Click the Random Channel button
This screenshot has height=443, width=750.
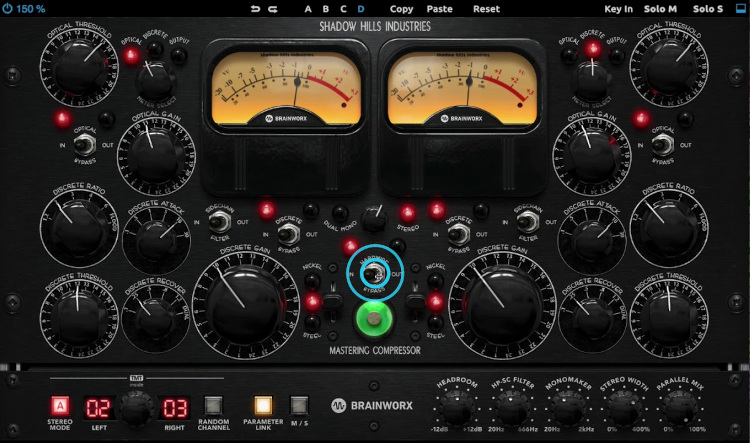tap(213, 406)
